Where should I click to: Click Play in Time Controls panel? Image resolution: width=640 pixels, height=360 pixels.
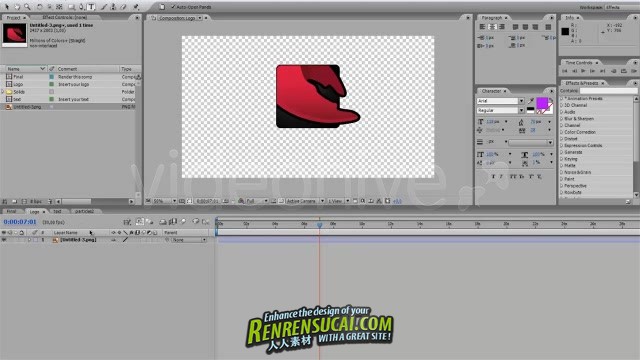click(583, 71)
